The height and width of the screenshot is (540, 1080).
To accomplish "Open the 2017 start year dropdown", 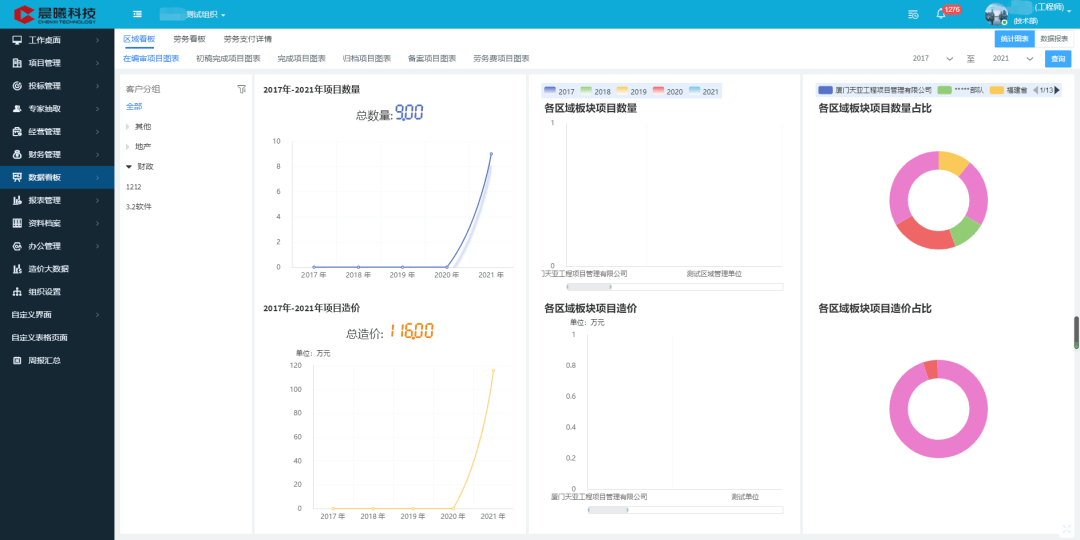I will [933, 59].
